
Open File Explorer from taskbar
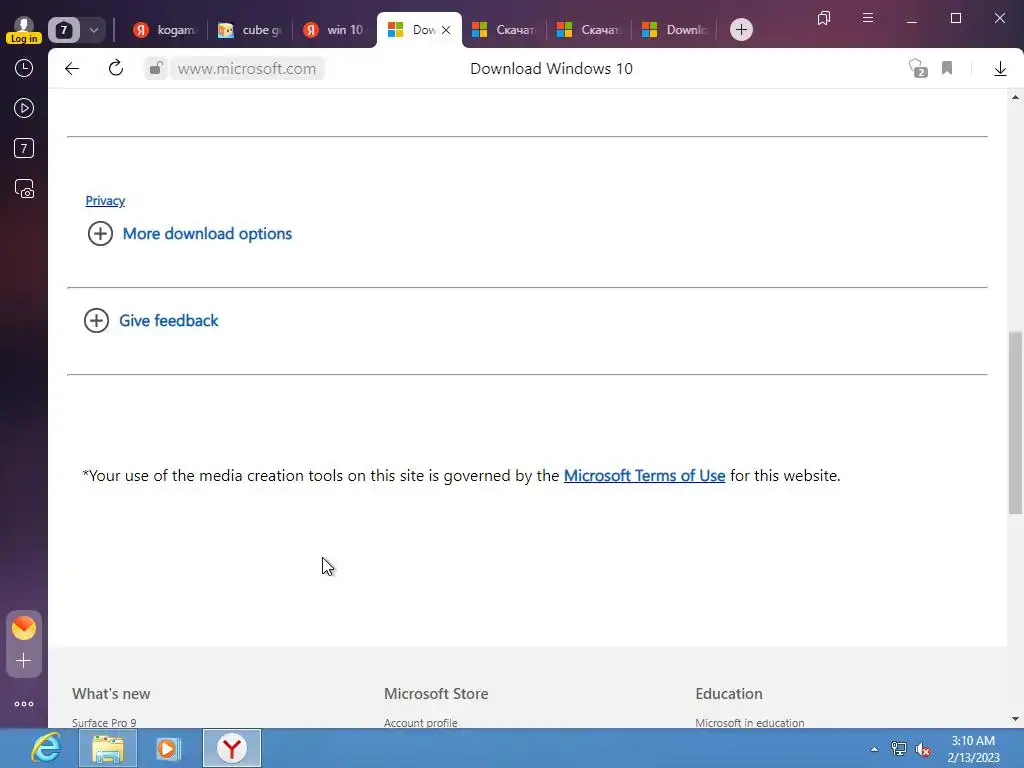tap(108, 748)
